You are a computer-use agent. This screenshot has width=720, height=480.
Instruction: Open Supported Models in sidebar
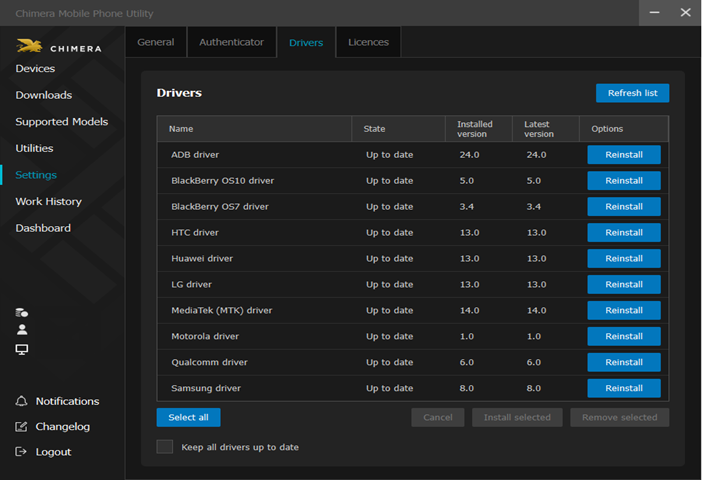point(61,122)
